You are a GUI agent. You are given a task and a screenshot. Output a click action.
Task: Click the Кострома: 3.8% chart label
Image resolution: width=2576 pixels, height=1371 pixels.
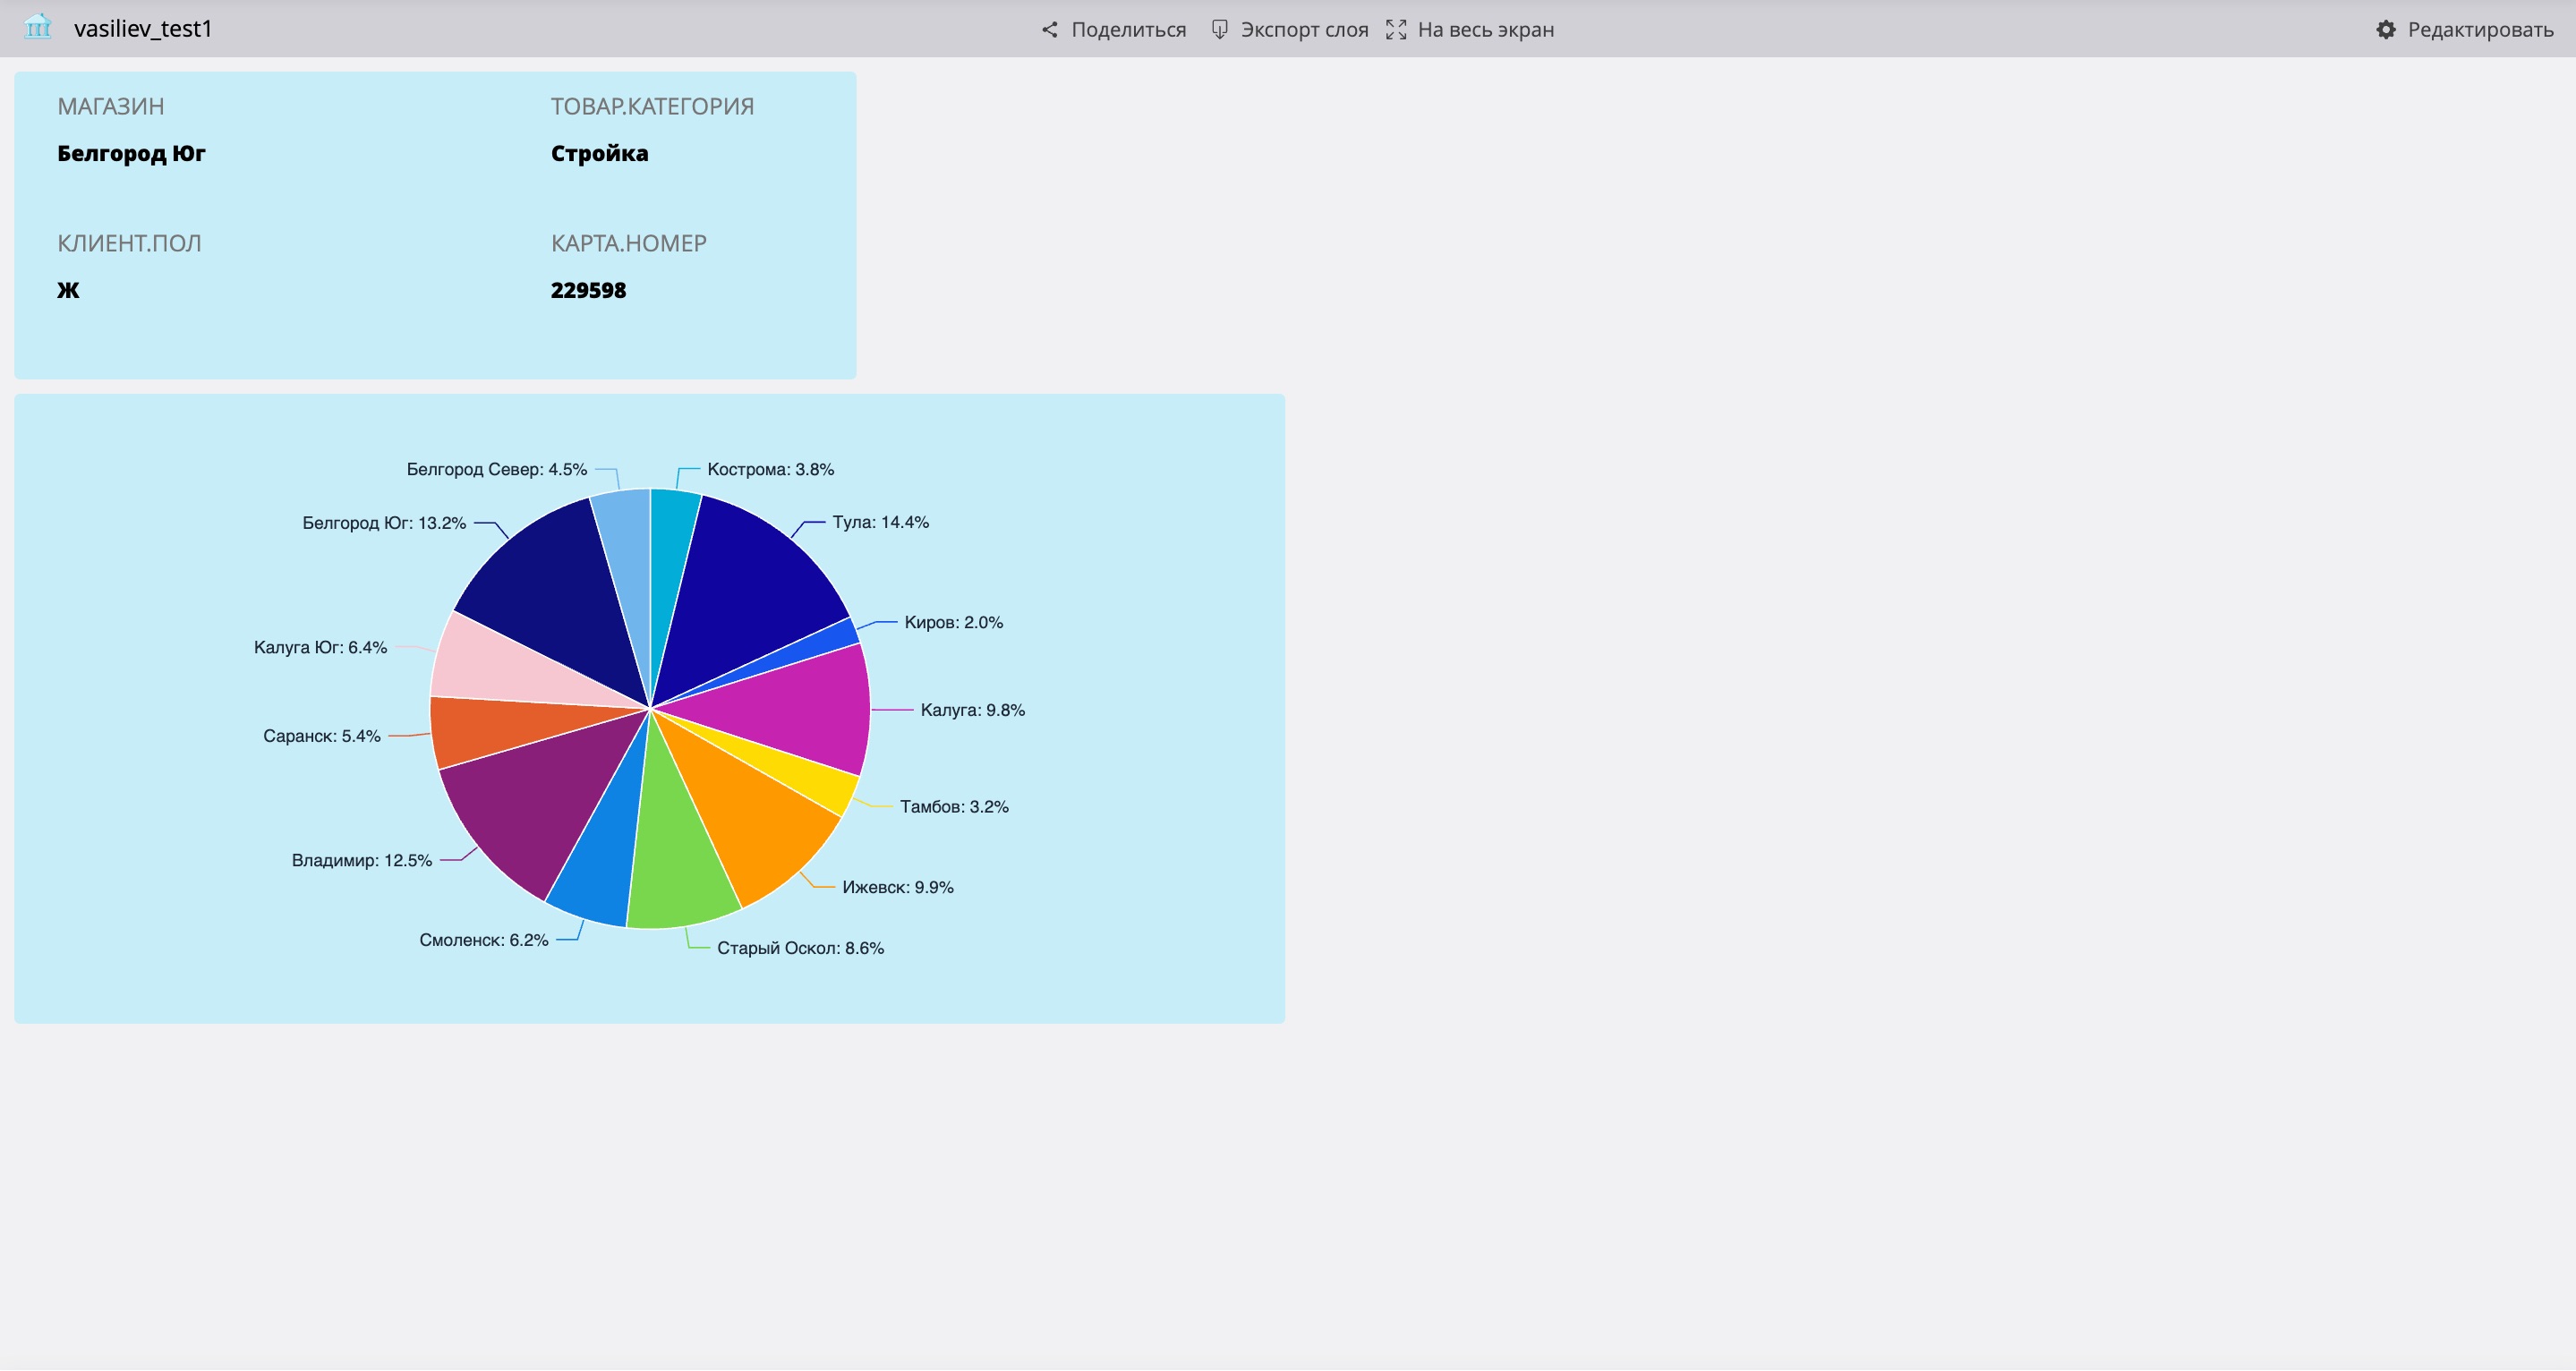pyautogui.click(x=770, y=469)
